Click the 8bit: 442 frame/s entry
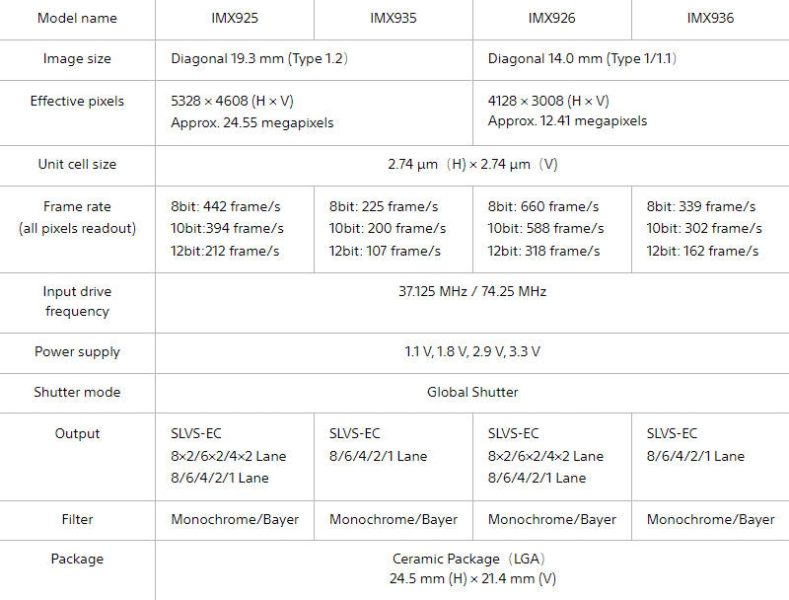The height and width of the screenshot is (600, 789). [225, 207]
